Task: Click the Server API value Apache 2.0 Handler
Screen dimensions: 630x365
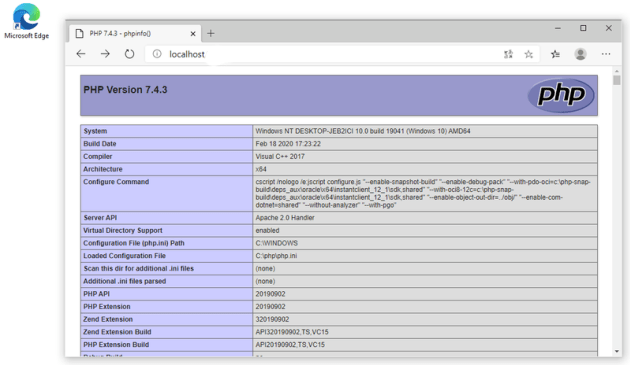Action: pos(285,218)
